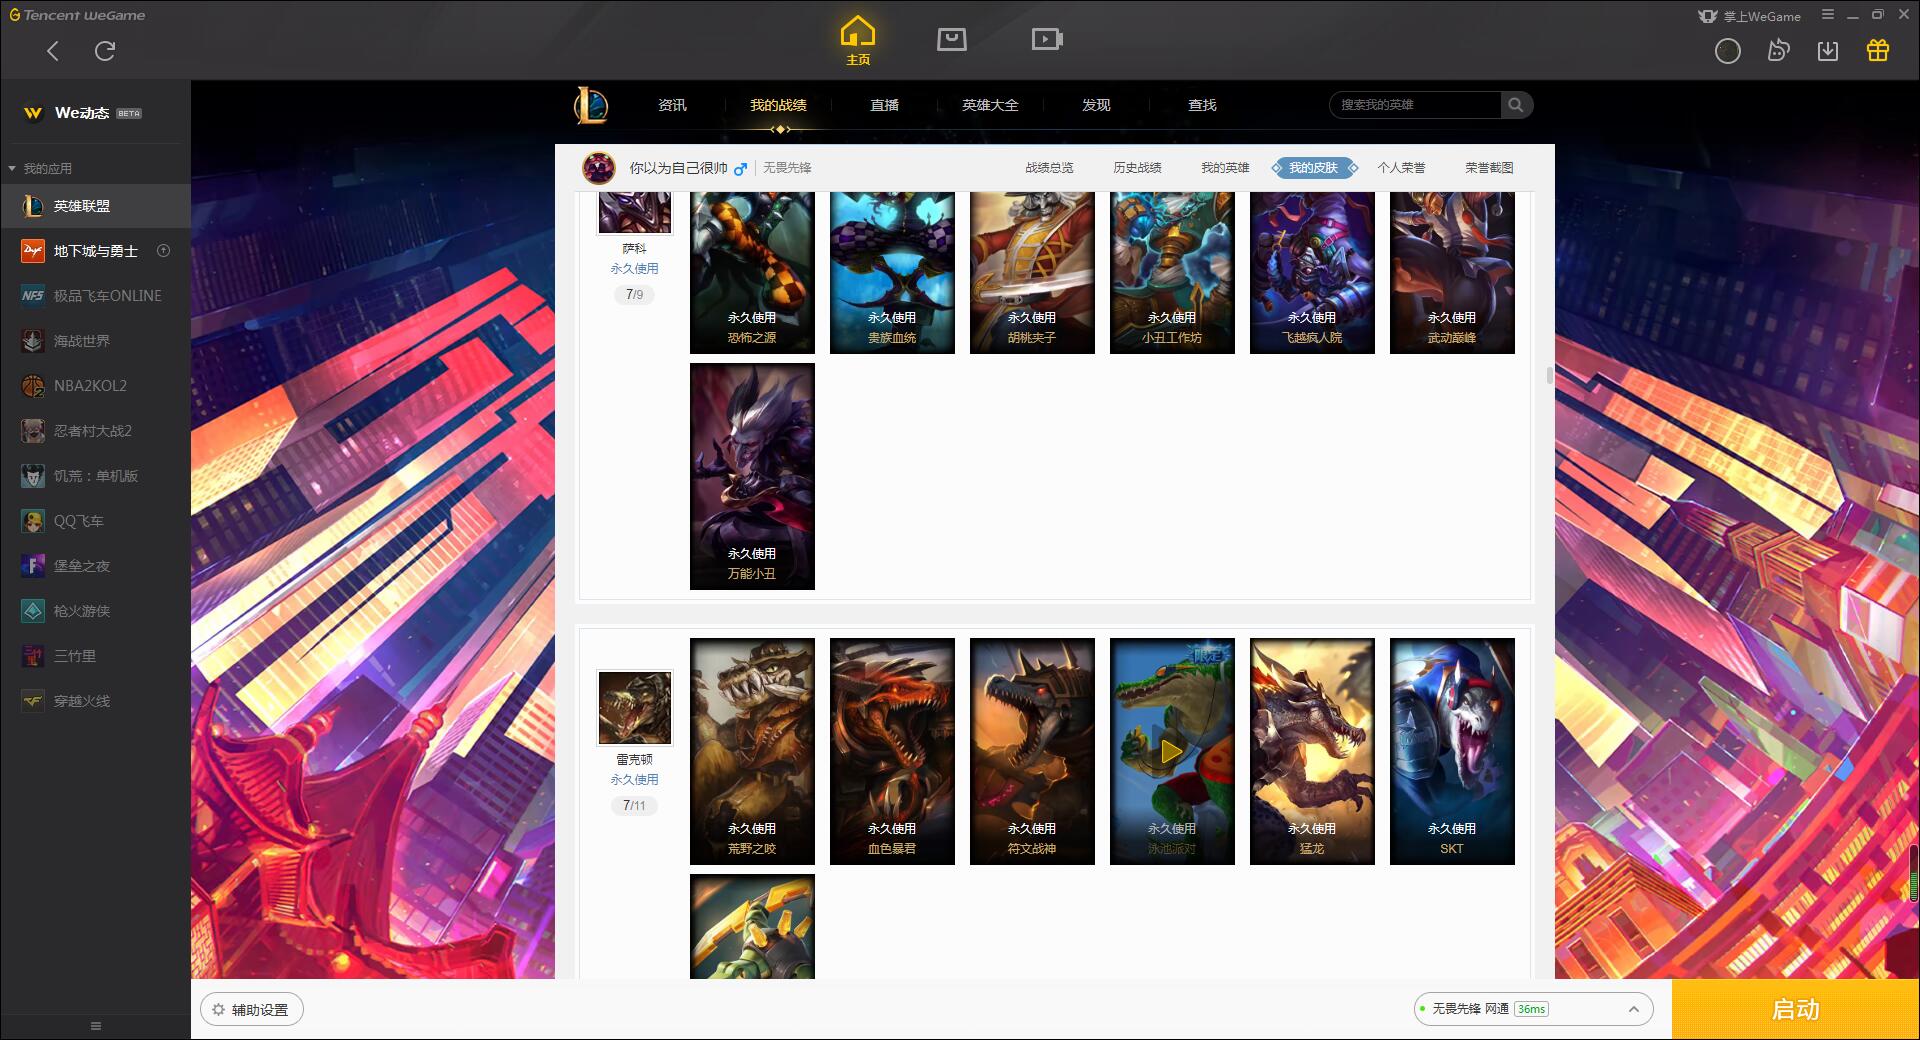Expand the 无畏先锋 网通 server dropdown

coord(1533,1009)
